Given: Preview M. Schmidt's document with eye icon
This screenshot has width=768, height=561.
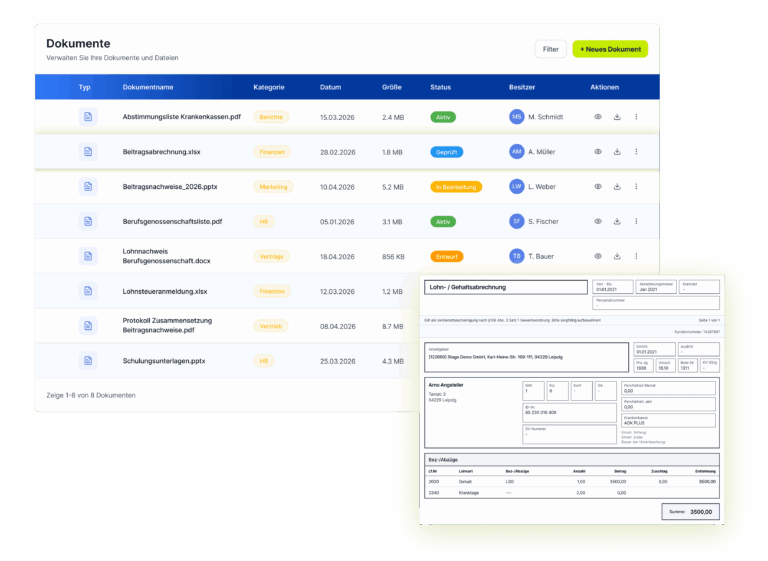Looking at the screenshot, I should 598,117.
